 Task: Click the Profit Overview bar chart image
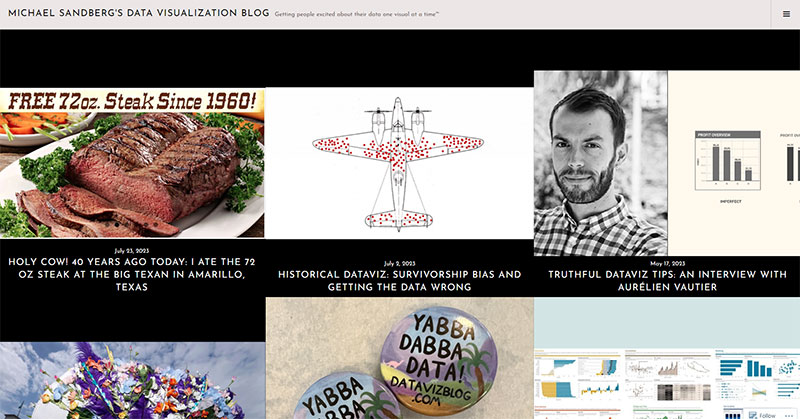click(734, 163)
